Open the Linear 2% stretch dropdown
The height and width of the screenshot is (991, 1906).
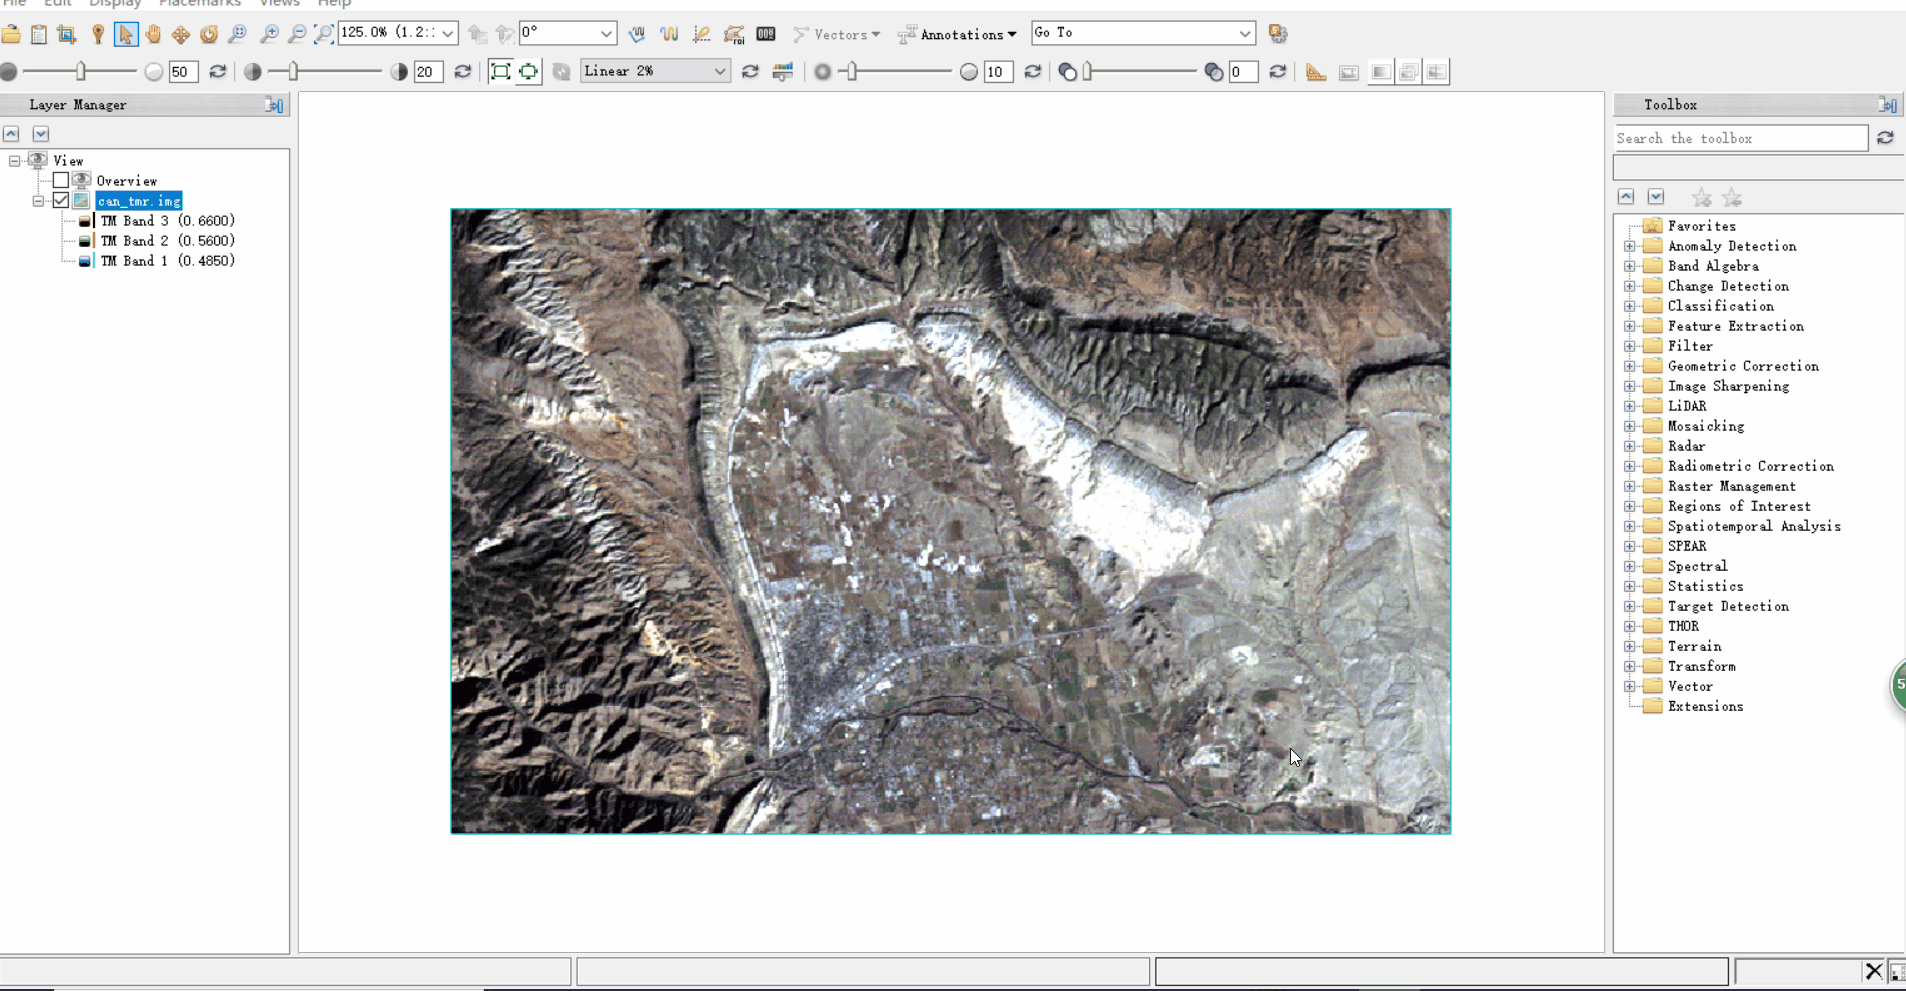(719, 71)
